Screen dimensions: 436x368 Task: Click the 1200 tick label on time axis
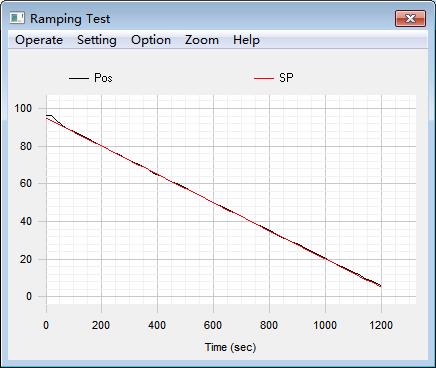[381, 325]
